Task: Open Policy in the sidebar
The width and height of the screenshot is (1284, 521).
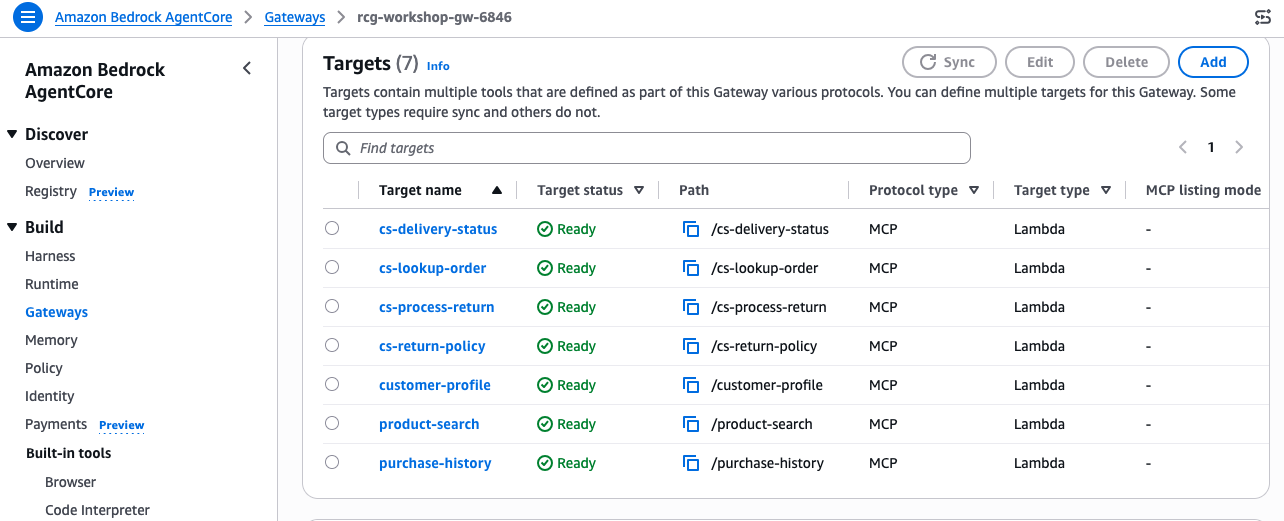Action: [x=44, y=368]
